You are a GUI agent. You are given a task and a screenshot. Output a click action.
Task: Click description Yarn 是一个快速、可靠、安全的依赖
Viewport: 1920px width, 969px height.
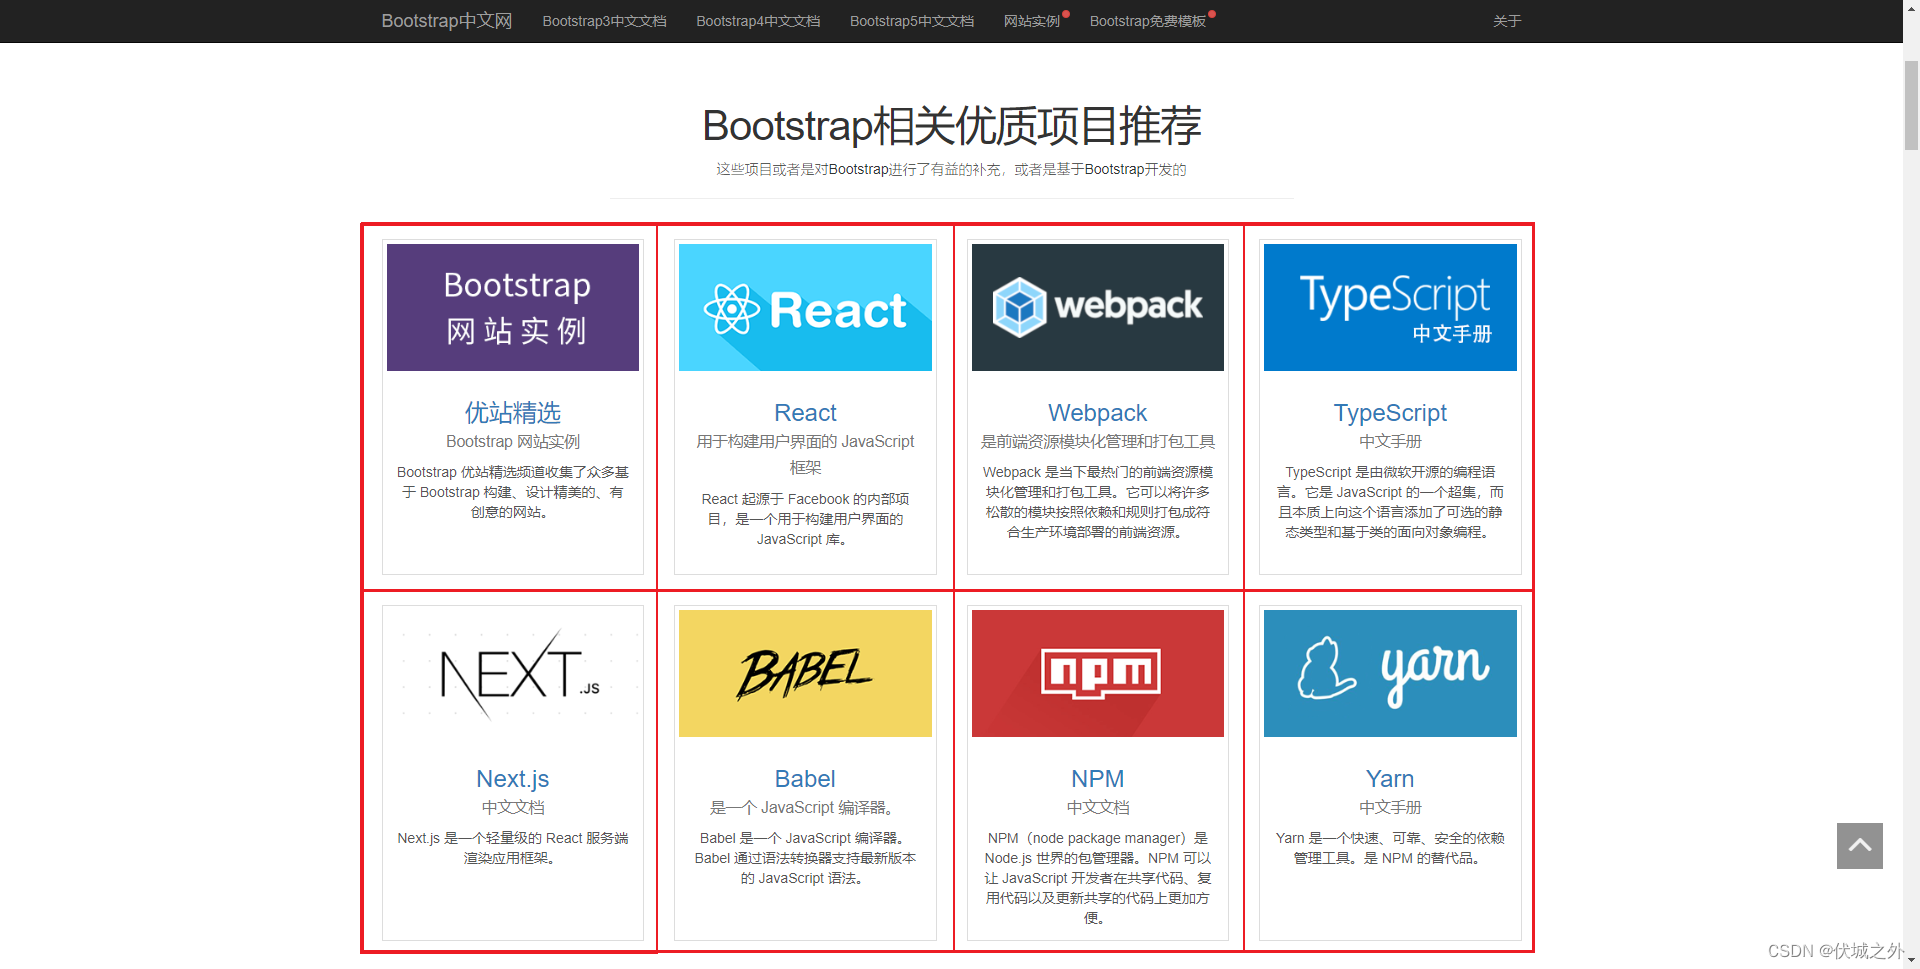click(1390, 848)
